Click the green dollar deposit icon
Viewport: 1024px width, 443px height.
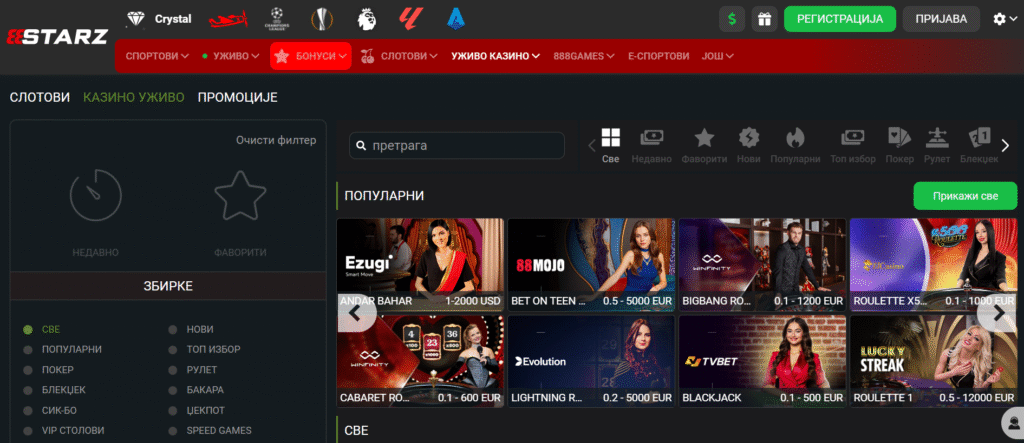tap(732, 19)
